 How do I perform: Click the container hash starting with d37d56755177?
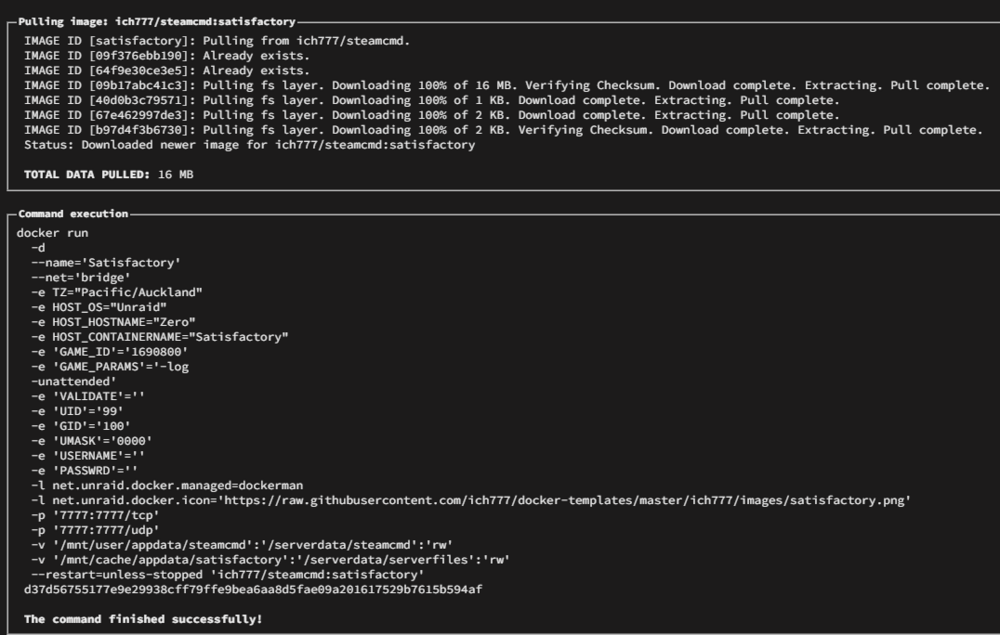tap(253, 590)
